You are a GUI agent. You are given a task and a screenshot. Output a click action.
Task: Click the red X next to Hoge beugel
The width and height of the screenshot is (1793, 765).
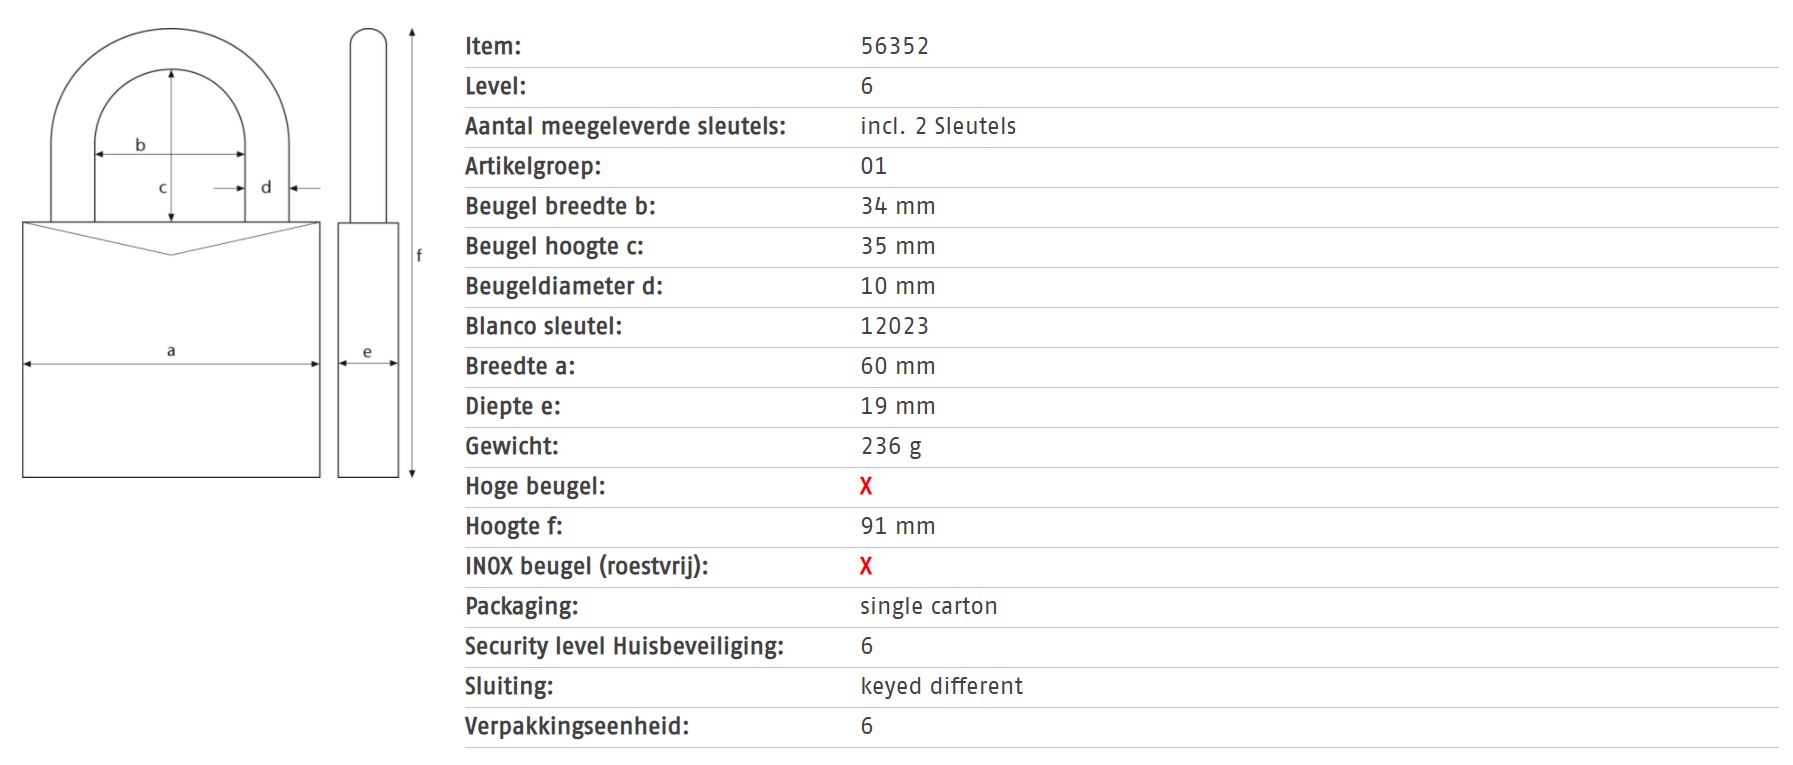(x=866, y=486)
